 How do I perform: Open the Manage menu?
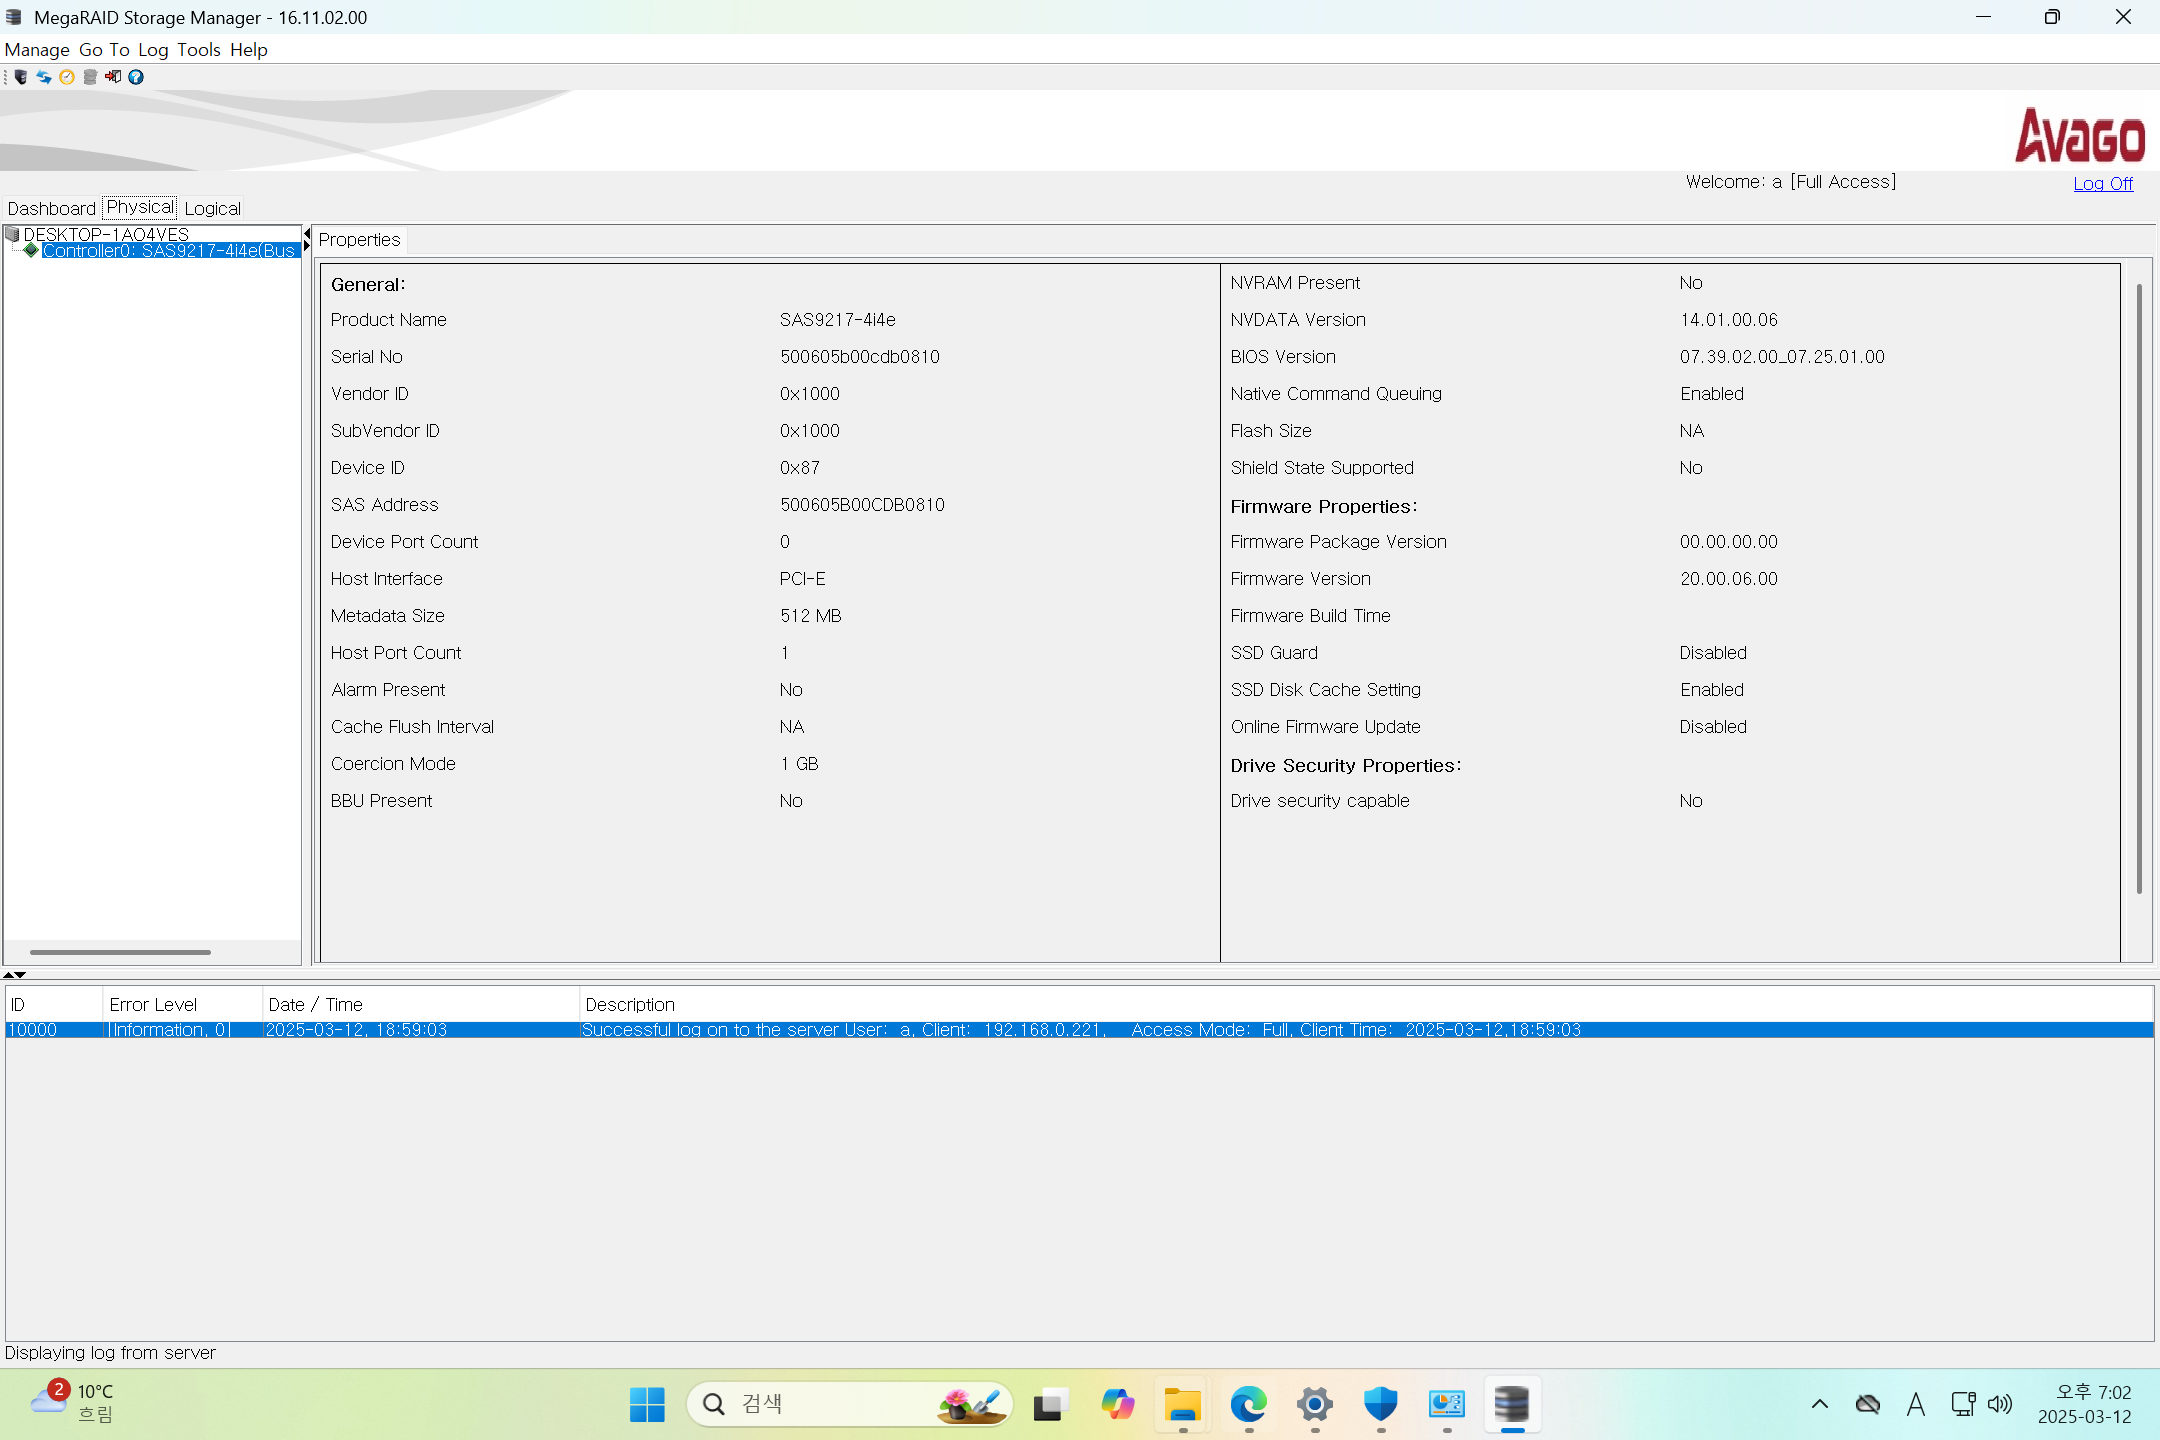(x=37, y=50)
